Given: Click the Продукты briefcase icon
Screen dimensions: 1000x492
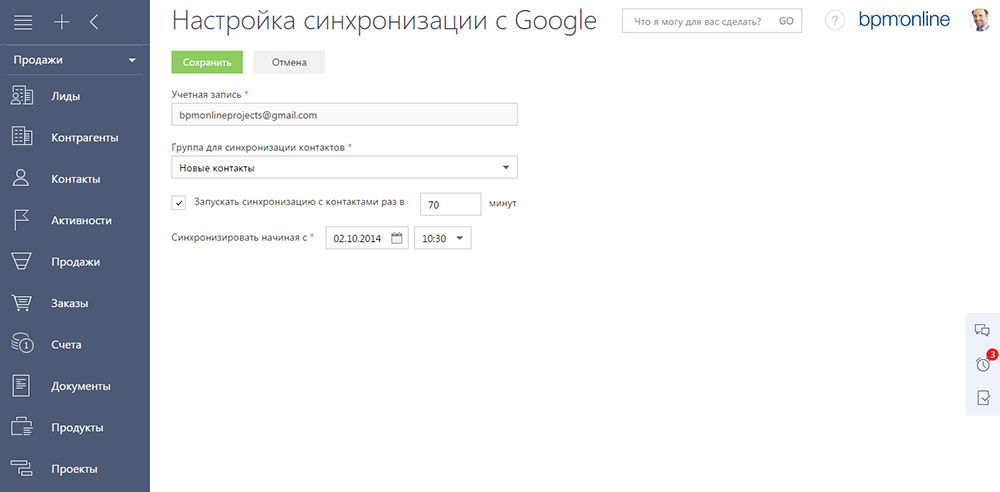Looking at the screenshot, I should coord(22,428).
